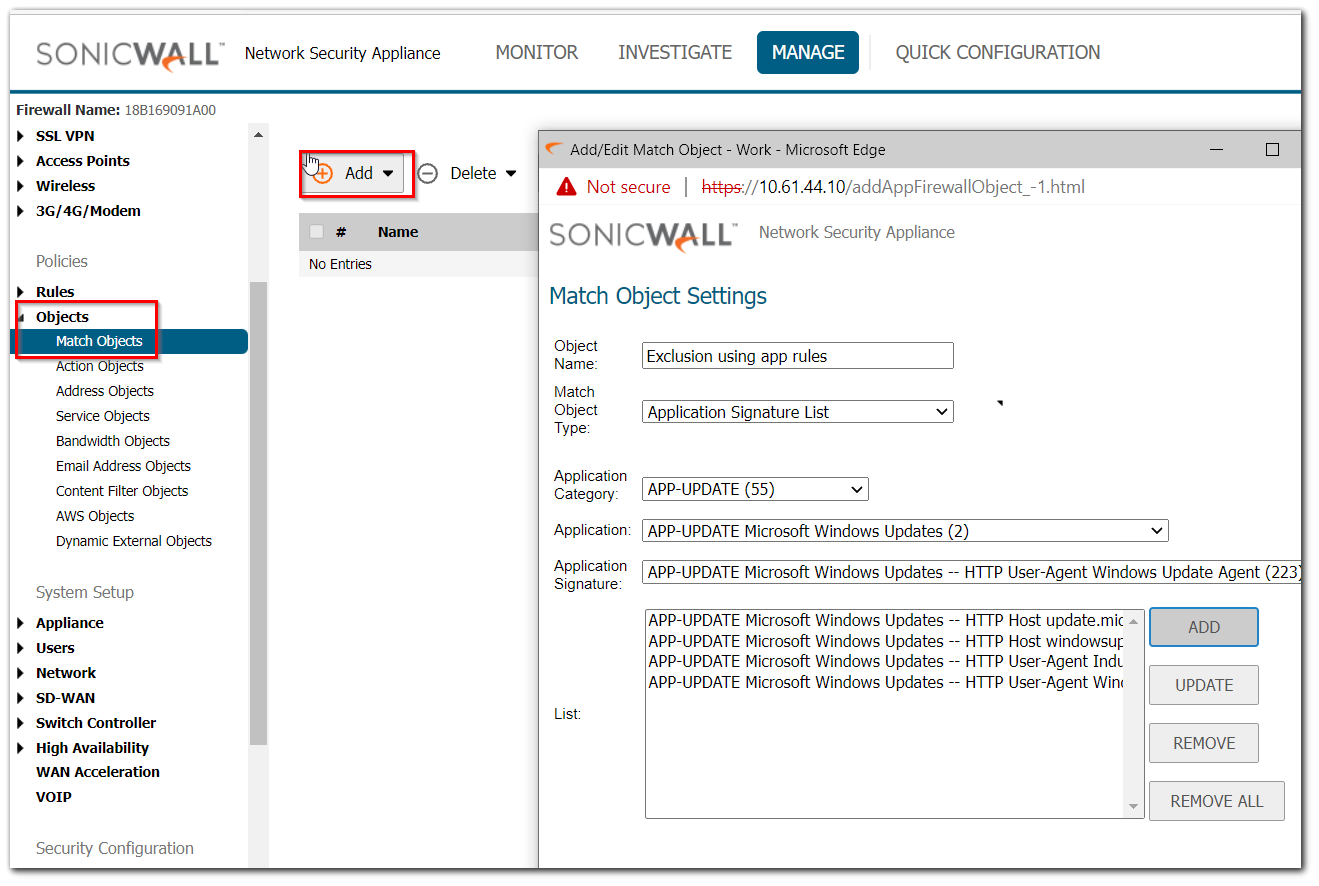Toggle the select-all checkbox in table header
Image resolution: width=1319 pixels, height=886 pixels.
click(x=317, y=232)
